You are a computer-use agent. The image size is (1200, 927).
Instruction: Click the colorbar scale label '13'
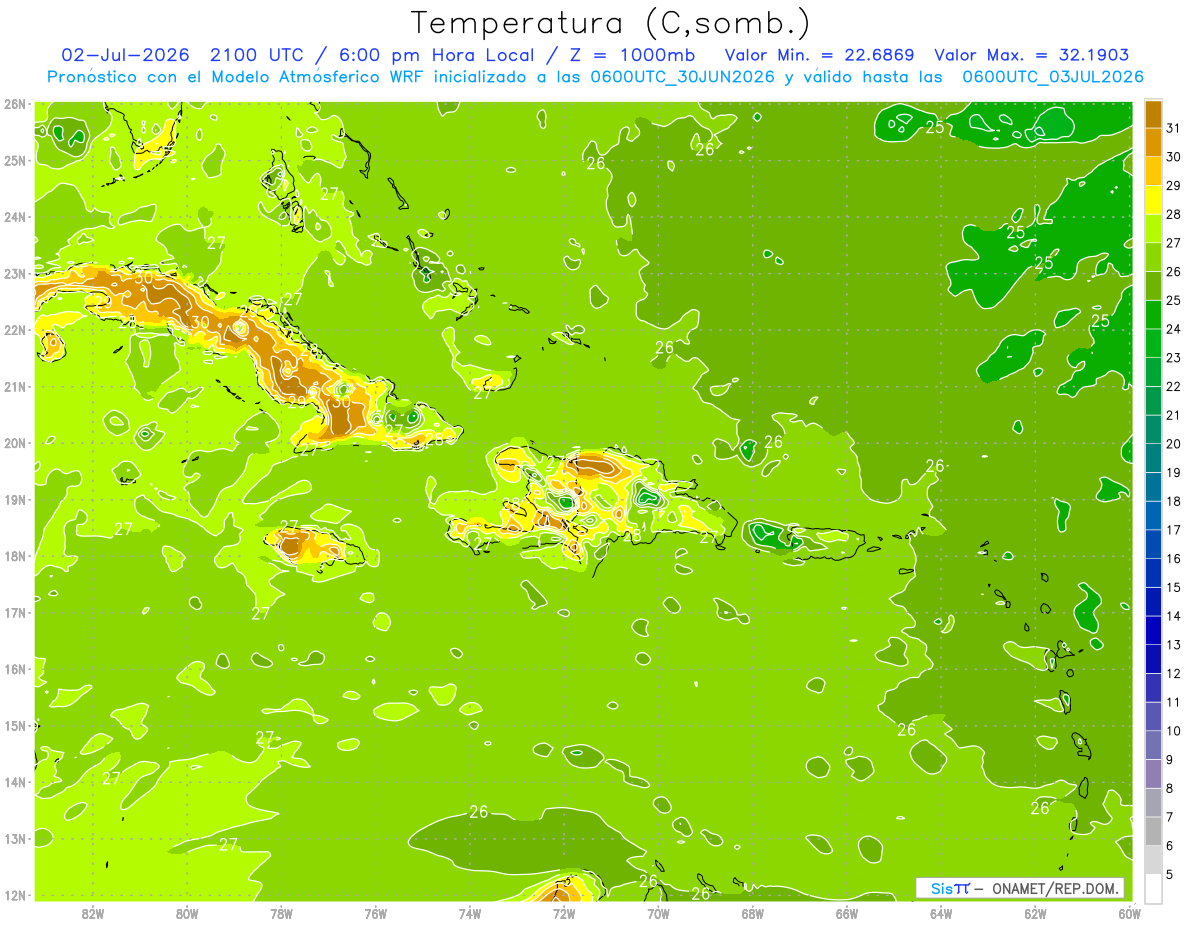tap(1173, 645)
